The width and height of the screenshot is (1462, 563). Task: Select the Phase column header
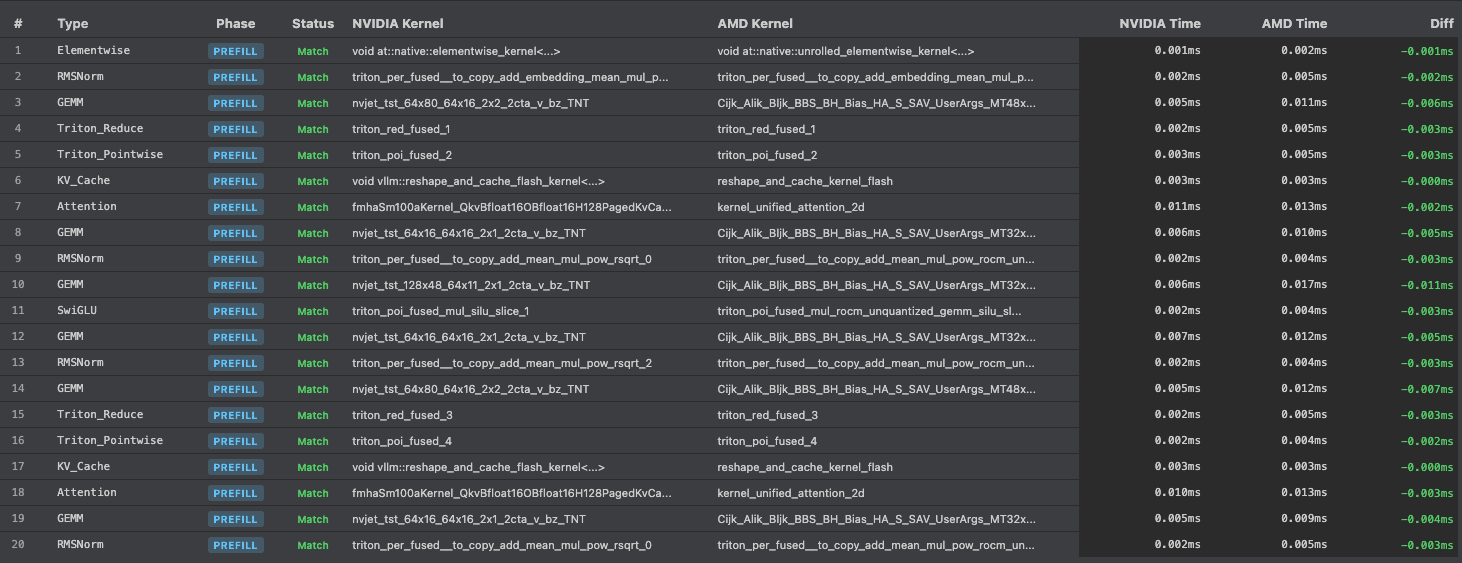[235, 23]
